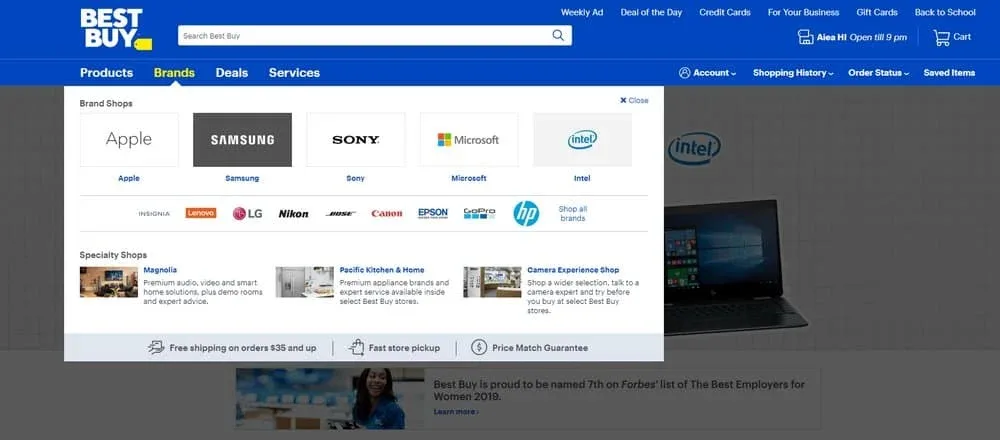Open the Microsoft brand shop tile
The height and width of the screenshot is (440, 1000).
pyautogui.click(x=469, y=140)
